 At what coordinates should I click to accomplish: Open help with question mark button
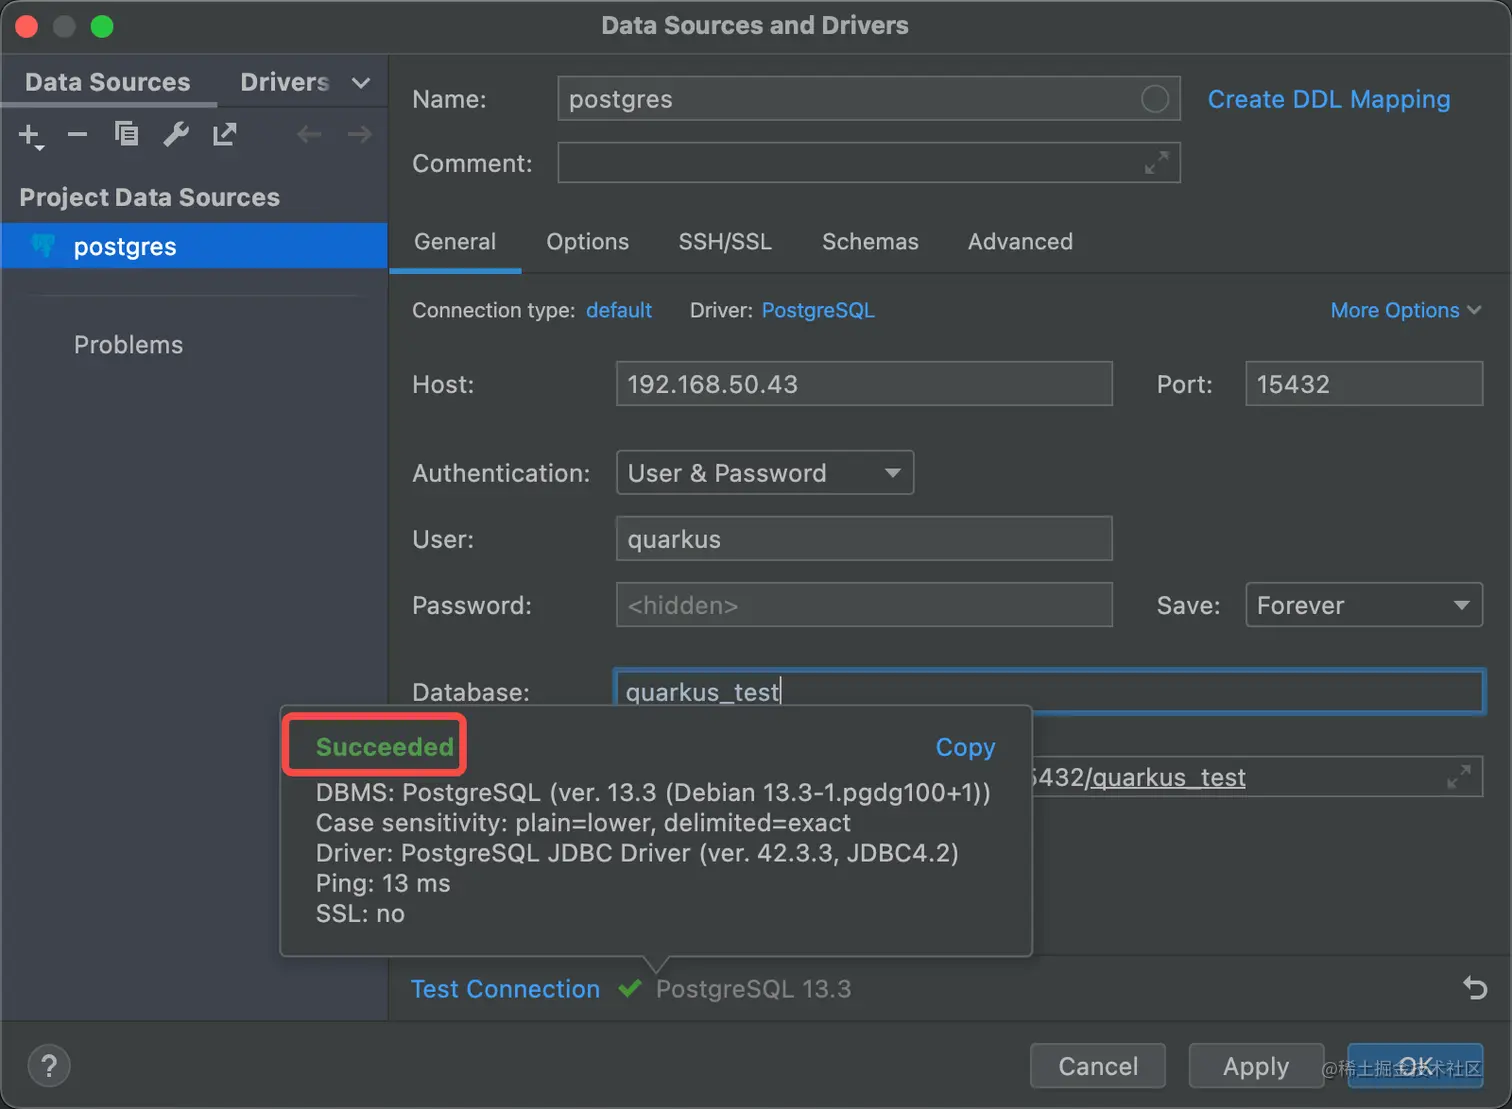[x=49, y=1066]
